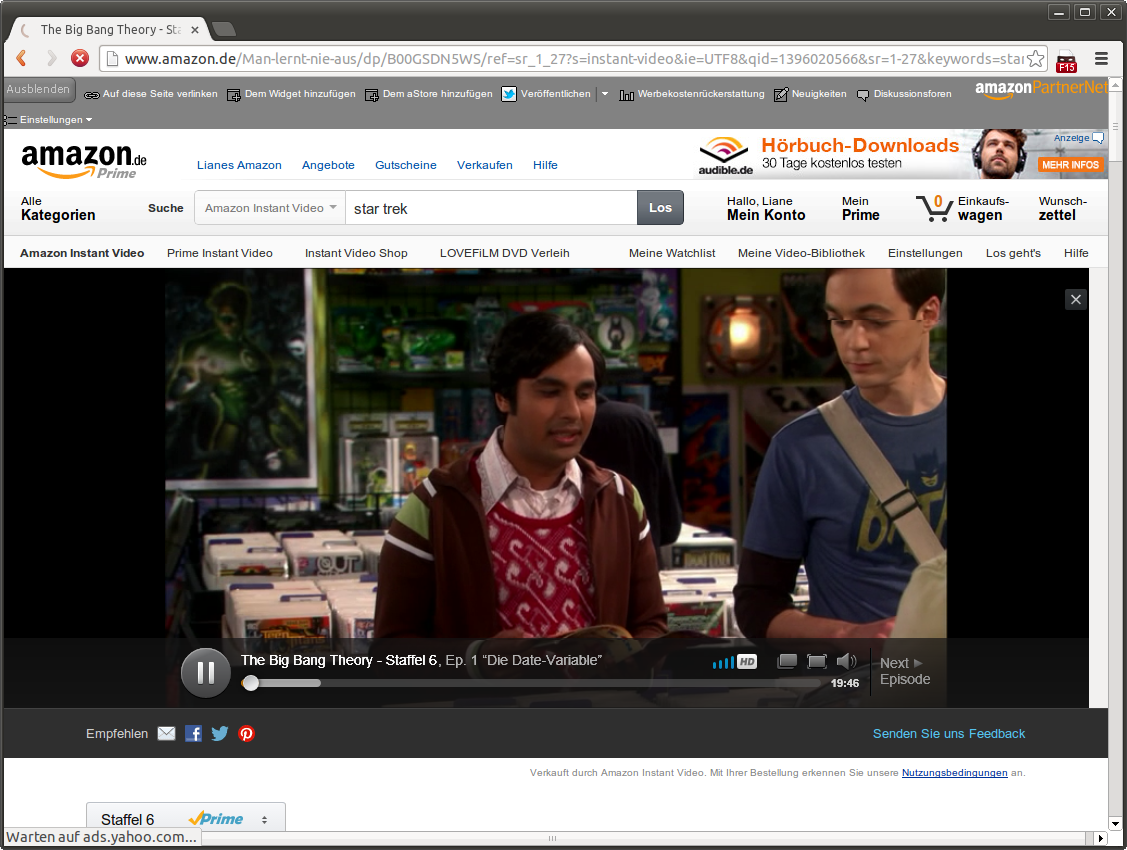Screen dimensions: 1127x850
Task: Open video Einstellungen in the navigation bar
Action: pos(925,253)
